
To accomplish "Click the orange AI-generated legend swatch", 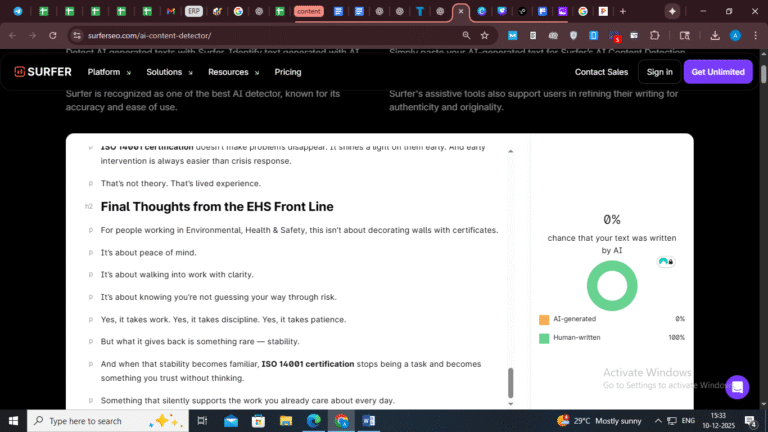I will (544, 320).
